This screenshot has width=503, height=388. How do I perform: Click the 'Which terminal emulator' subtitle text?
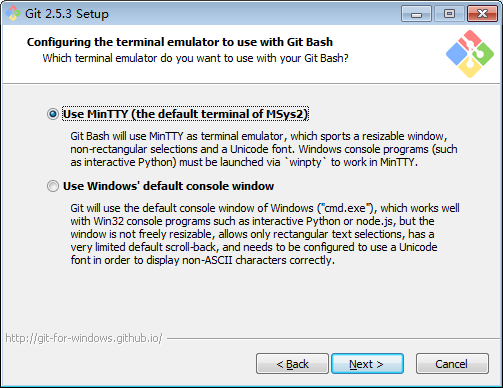pyautogui.click(x=195, y=58)
